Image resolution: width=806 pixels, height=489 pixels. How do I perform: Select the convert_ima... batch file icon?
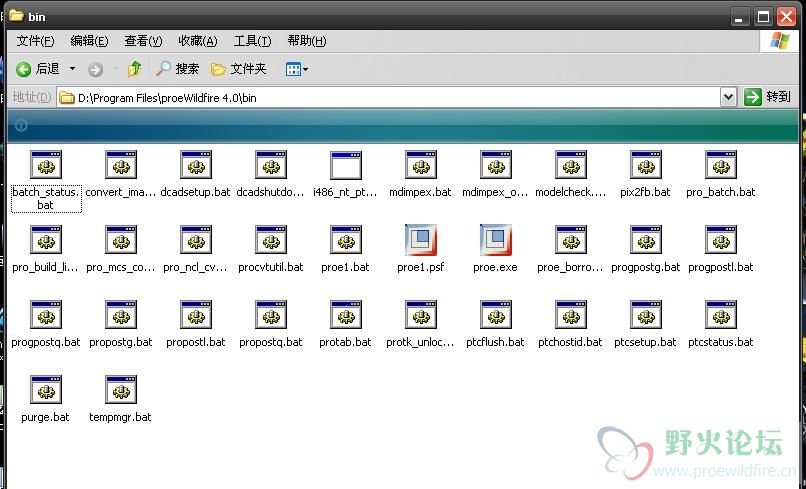pyautogui.click(x=121, y=165)
